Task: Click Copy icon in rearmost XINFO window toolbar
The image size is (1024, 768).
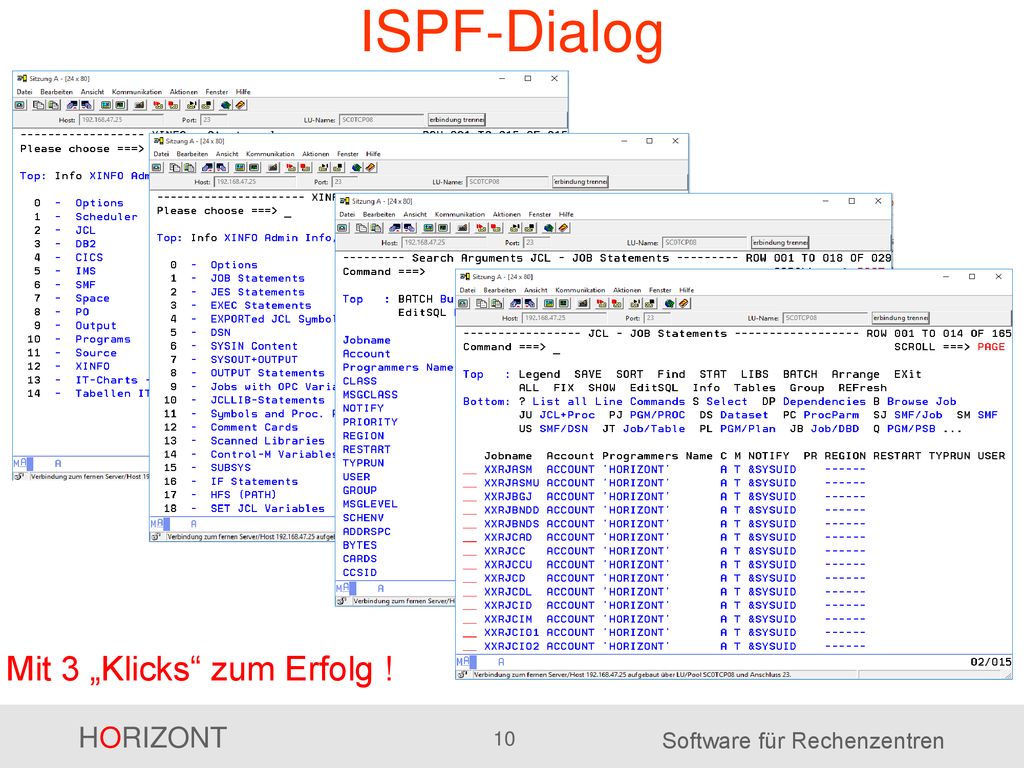Action: (38, 104)
